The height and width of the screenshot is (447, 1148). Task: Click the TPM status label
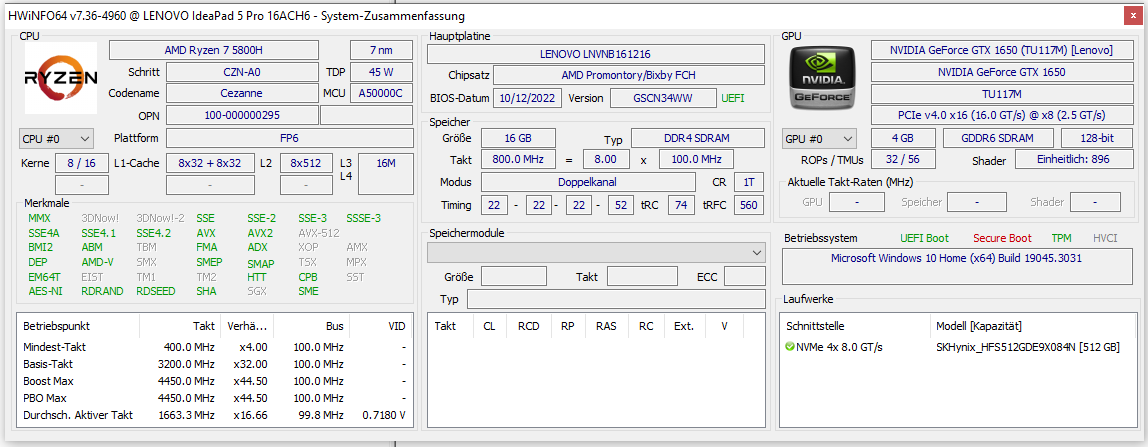[1061, 238]
